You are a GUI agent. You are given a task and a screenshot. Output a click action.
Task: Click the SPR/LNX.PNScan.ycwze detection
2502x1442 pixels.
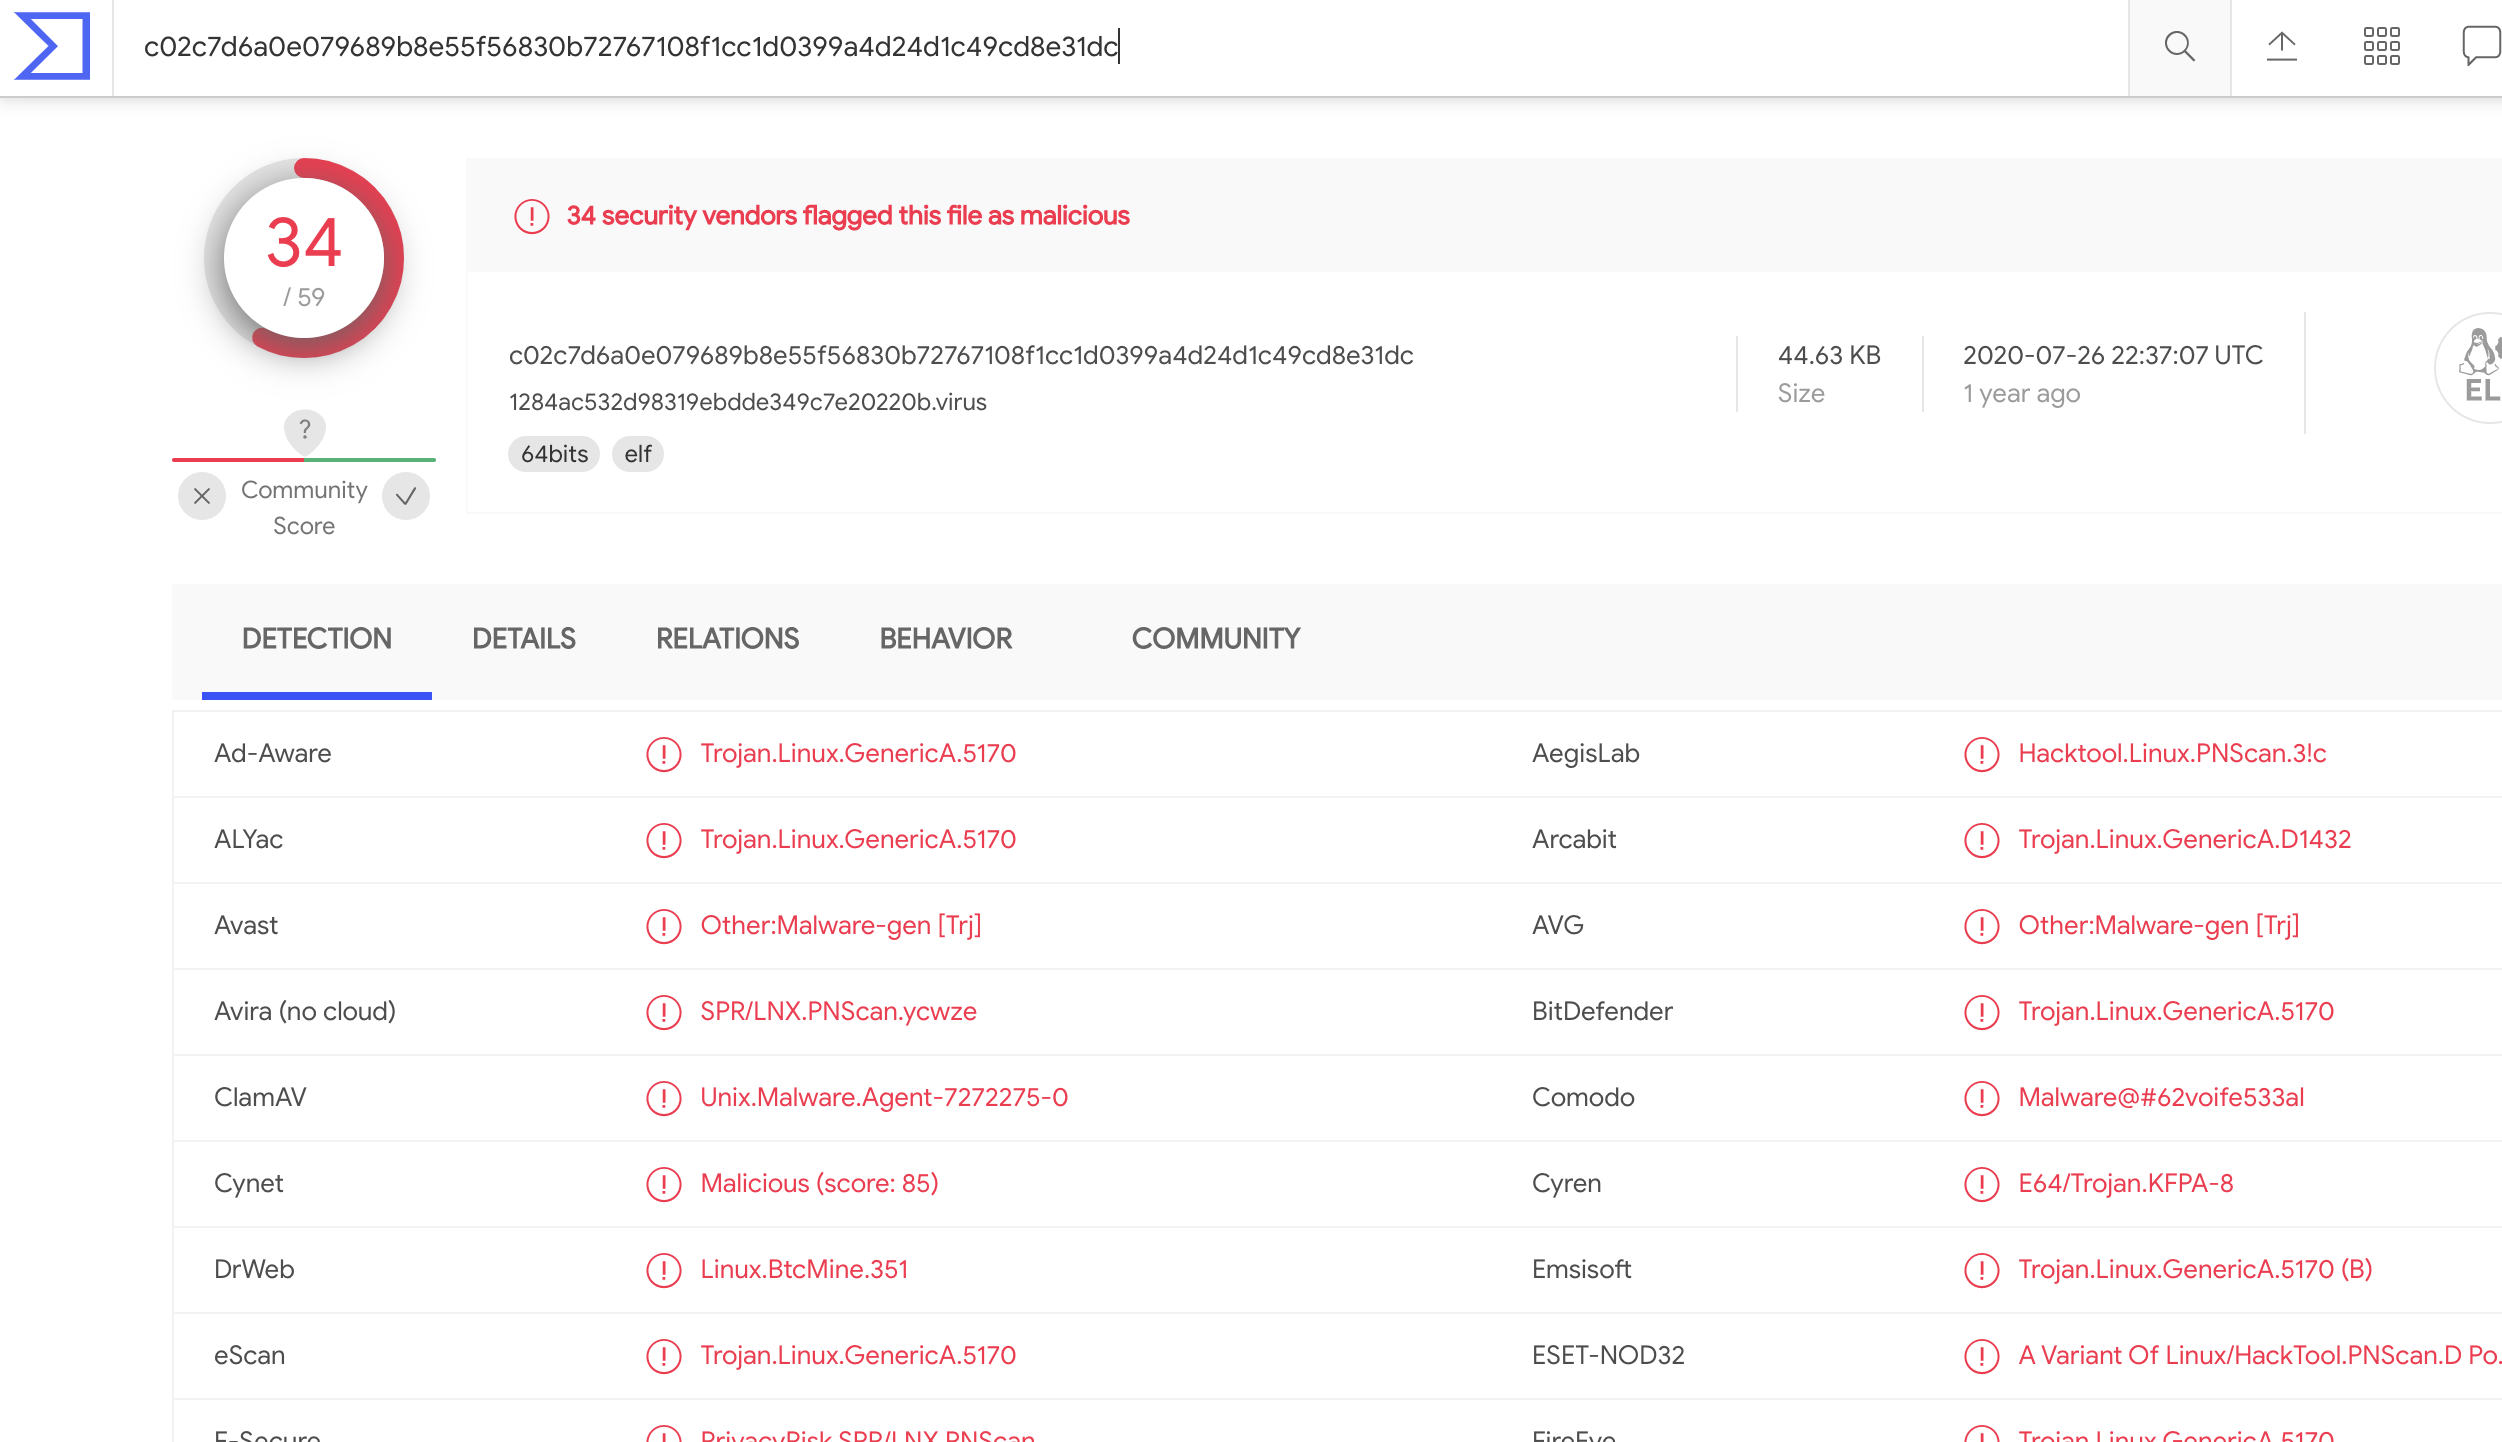(x=838, y=1012)
